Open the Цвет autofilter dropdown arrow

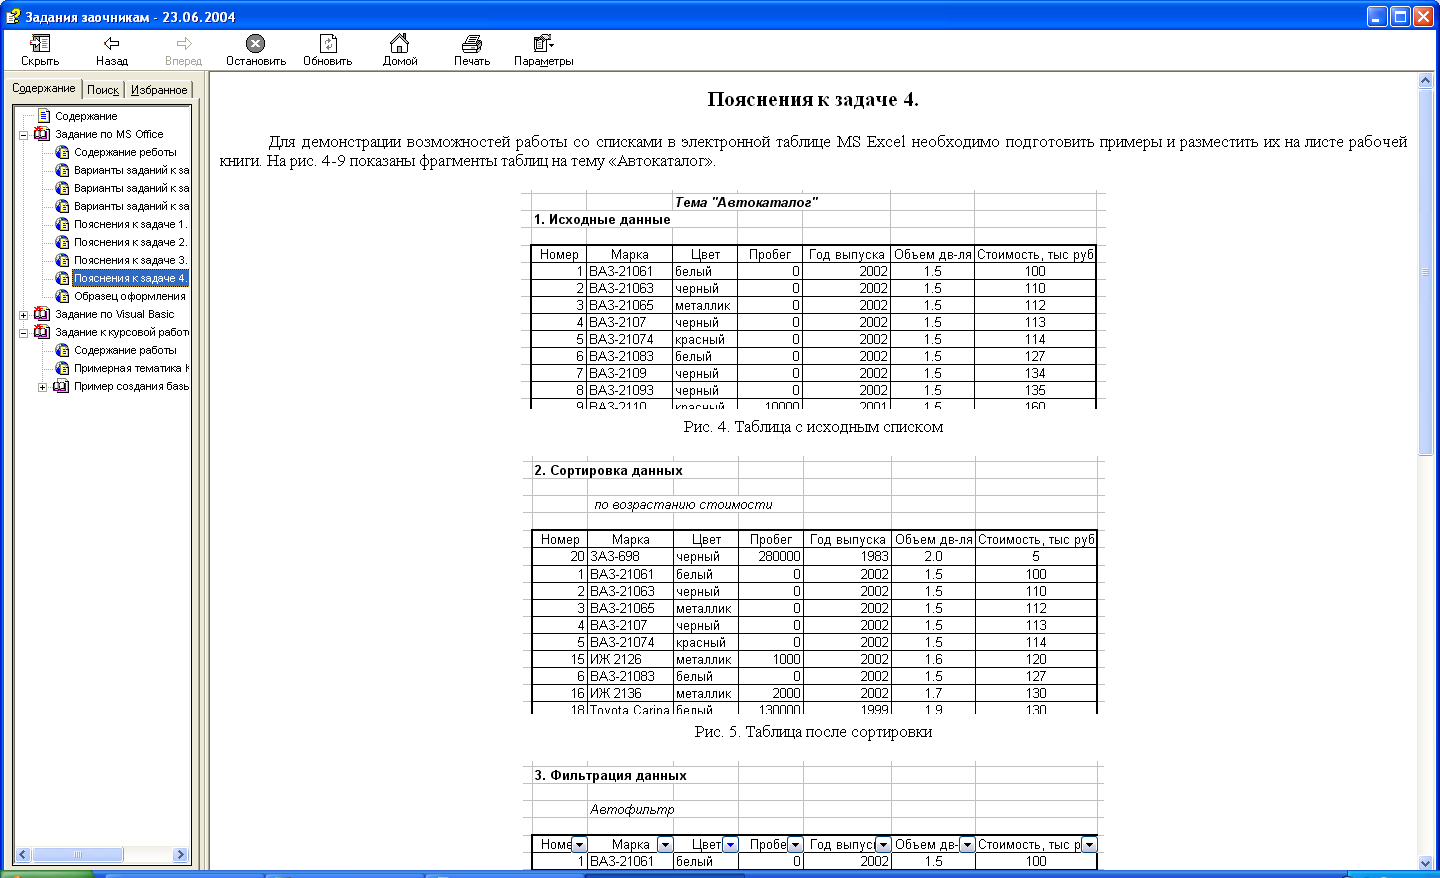point(730,845)
